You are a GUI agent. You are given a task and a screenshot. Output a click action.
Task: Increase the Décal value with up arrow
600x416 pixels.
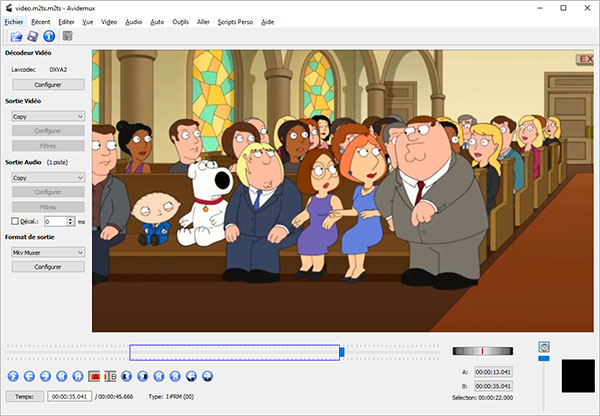point(70,219)
